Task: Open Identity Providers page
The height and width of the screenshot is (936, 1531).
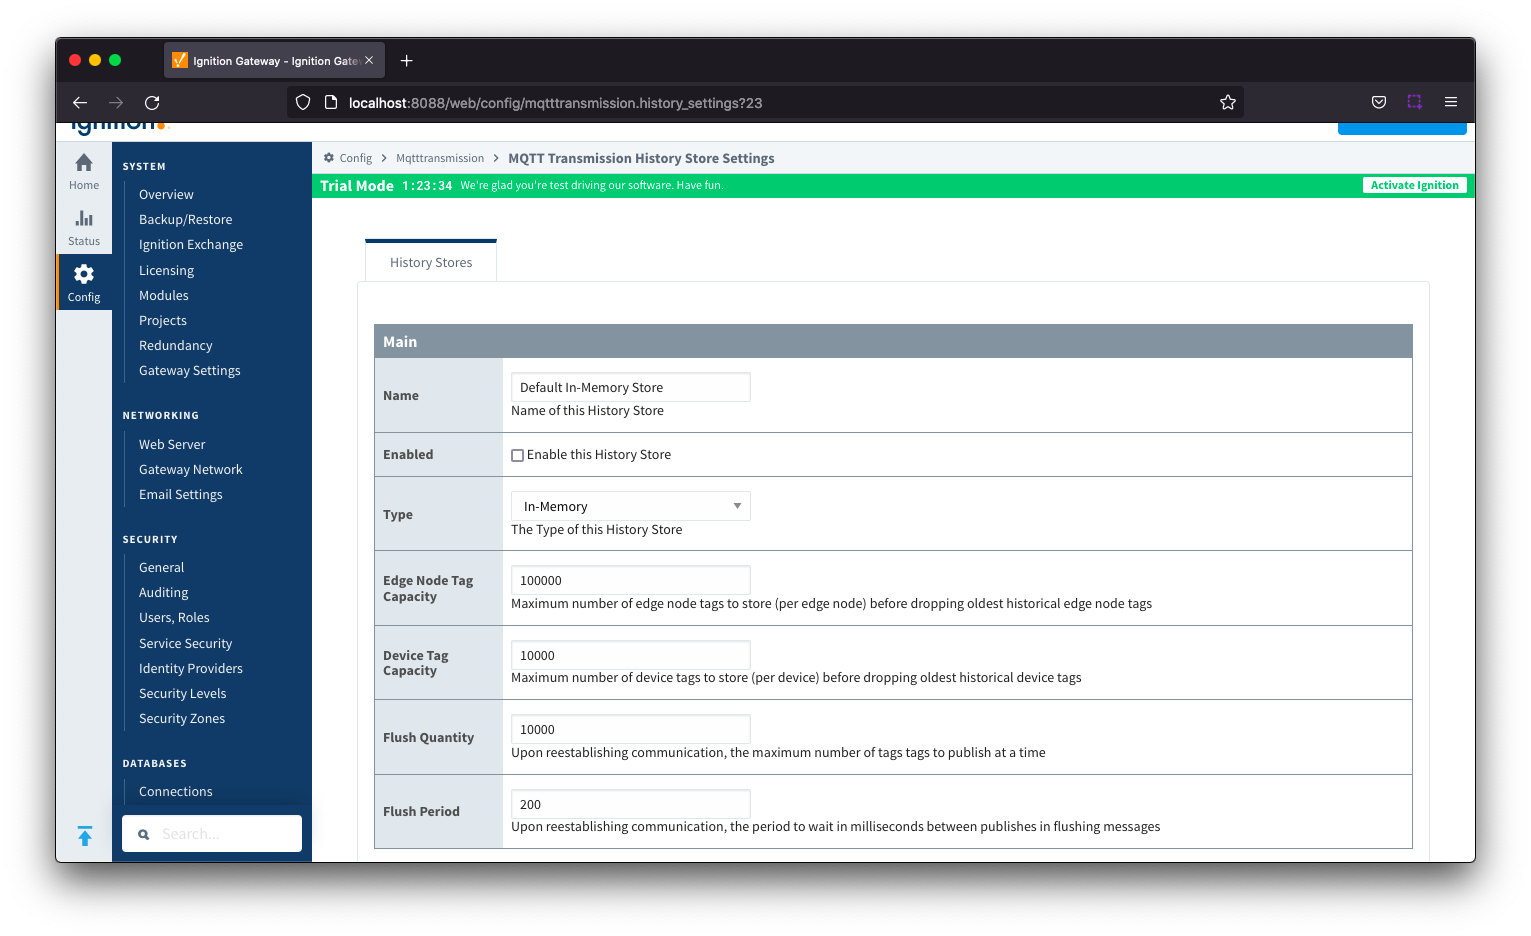Action: [x=191, y=668]
